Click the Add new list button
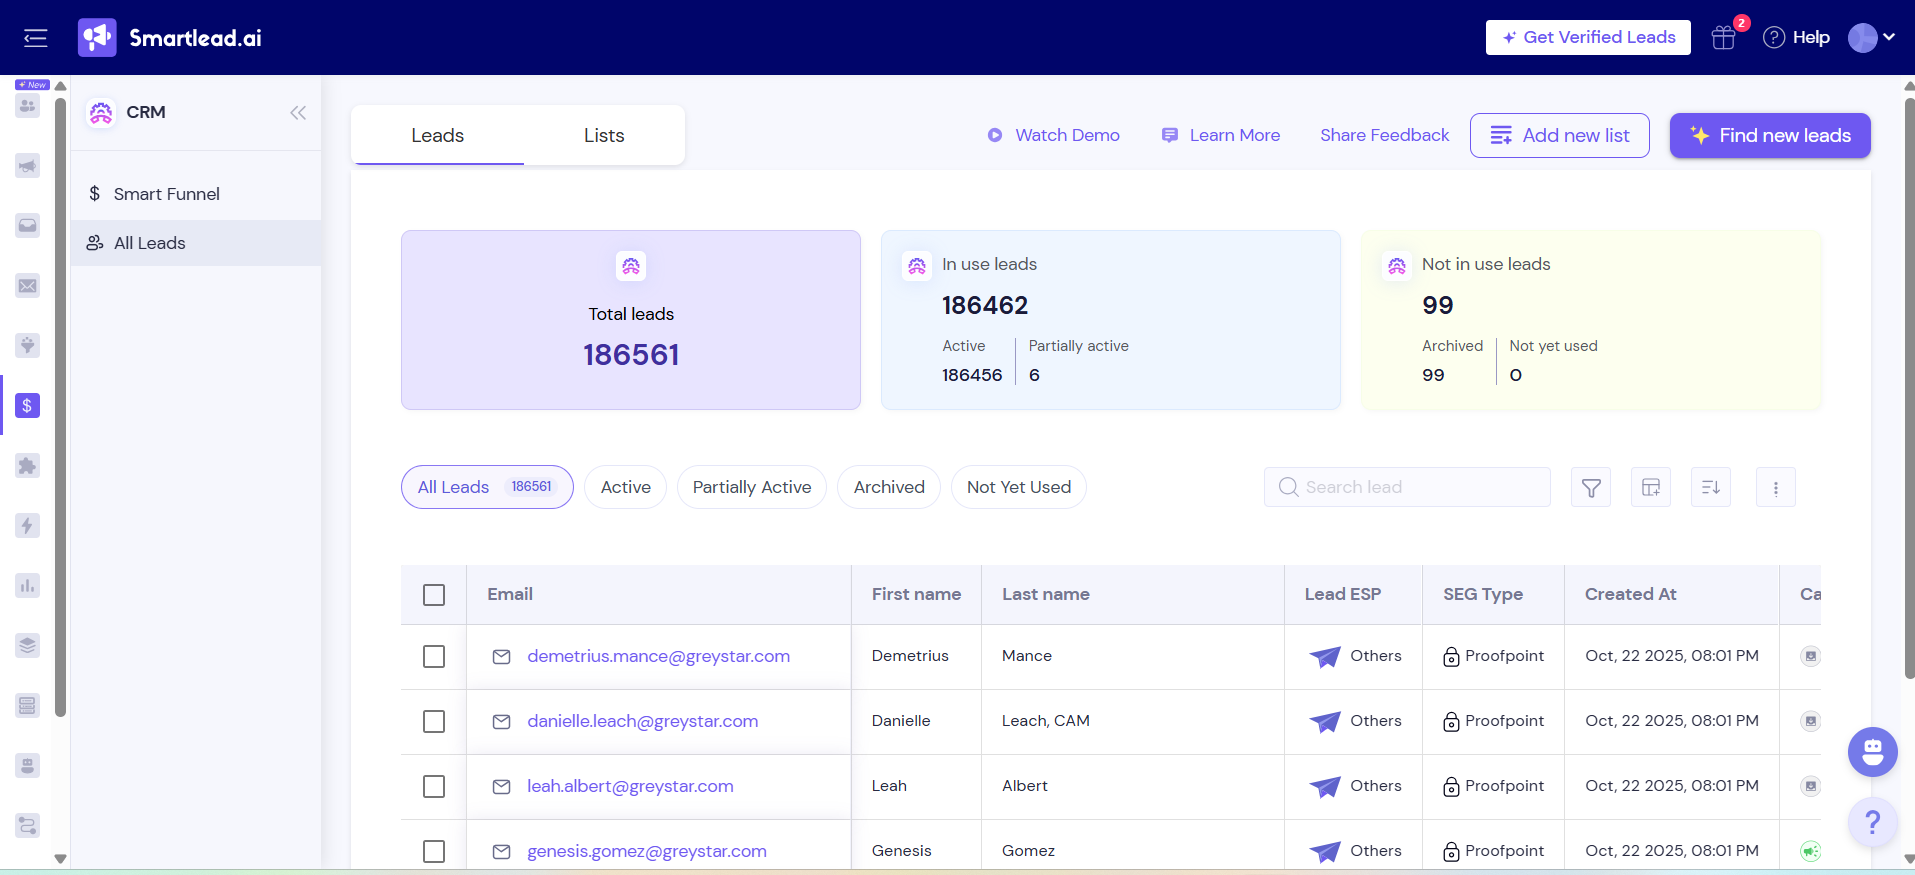This screenshot has height=875, width=1915. [1560, 135]
